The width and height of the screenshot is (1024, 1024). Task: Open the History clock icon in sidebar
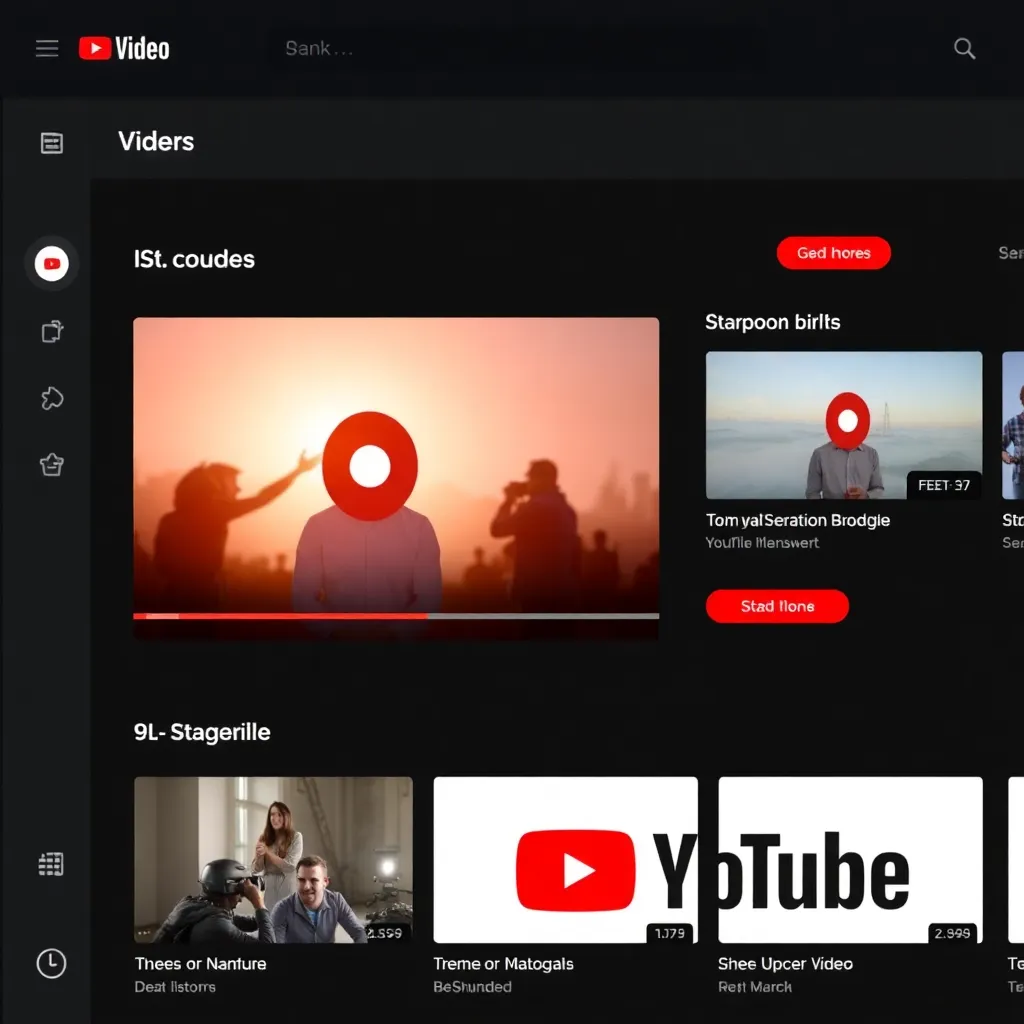click(50, 963)
